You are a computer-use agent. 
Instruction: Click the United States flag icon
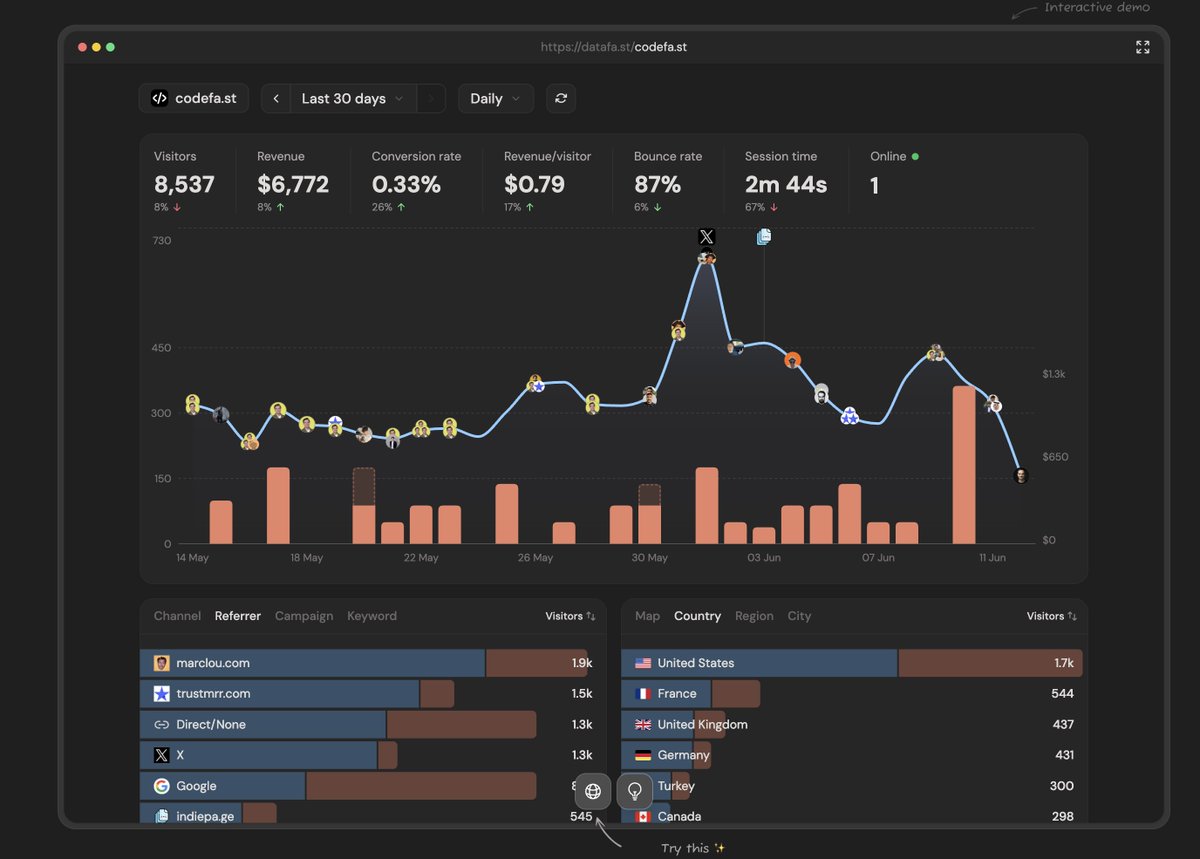coord(643,663)
